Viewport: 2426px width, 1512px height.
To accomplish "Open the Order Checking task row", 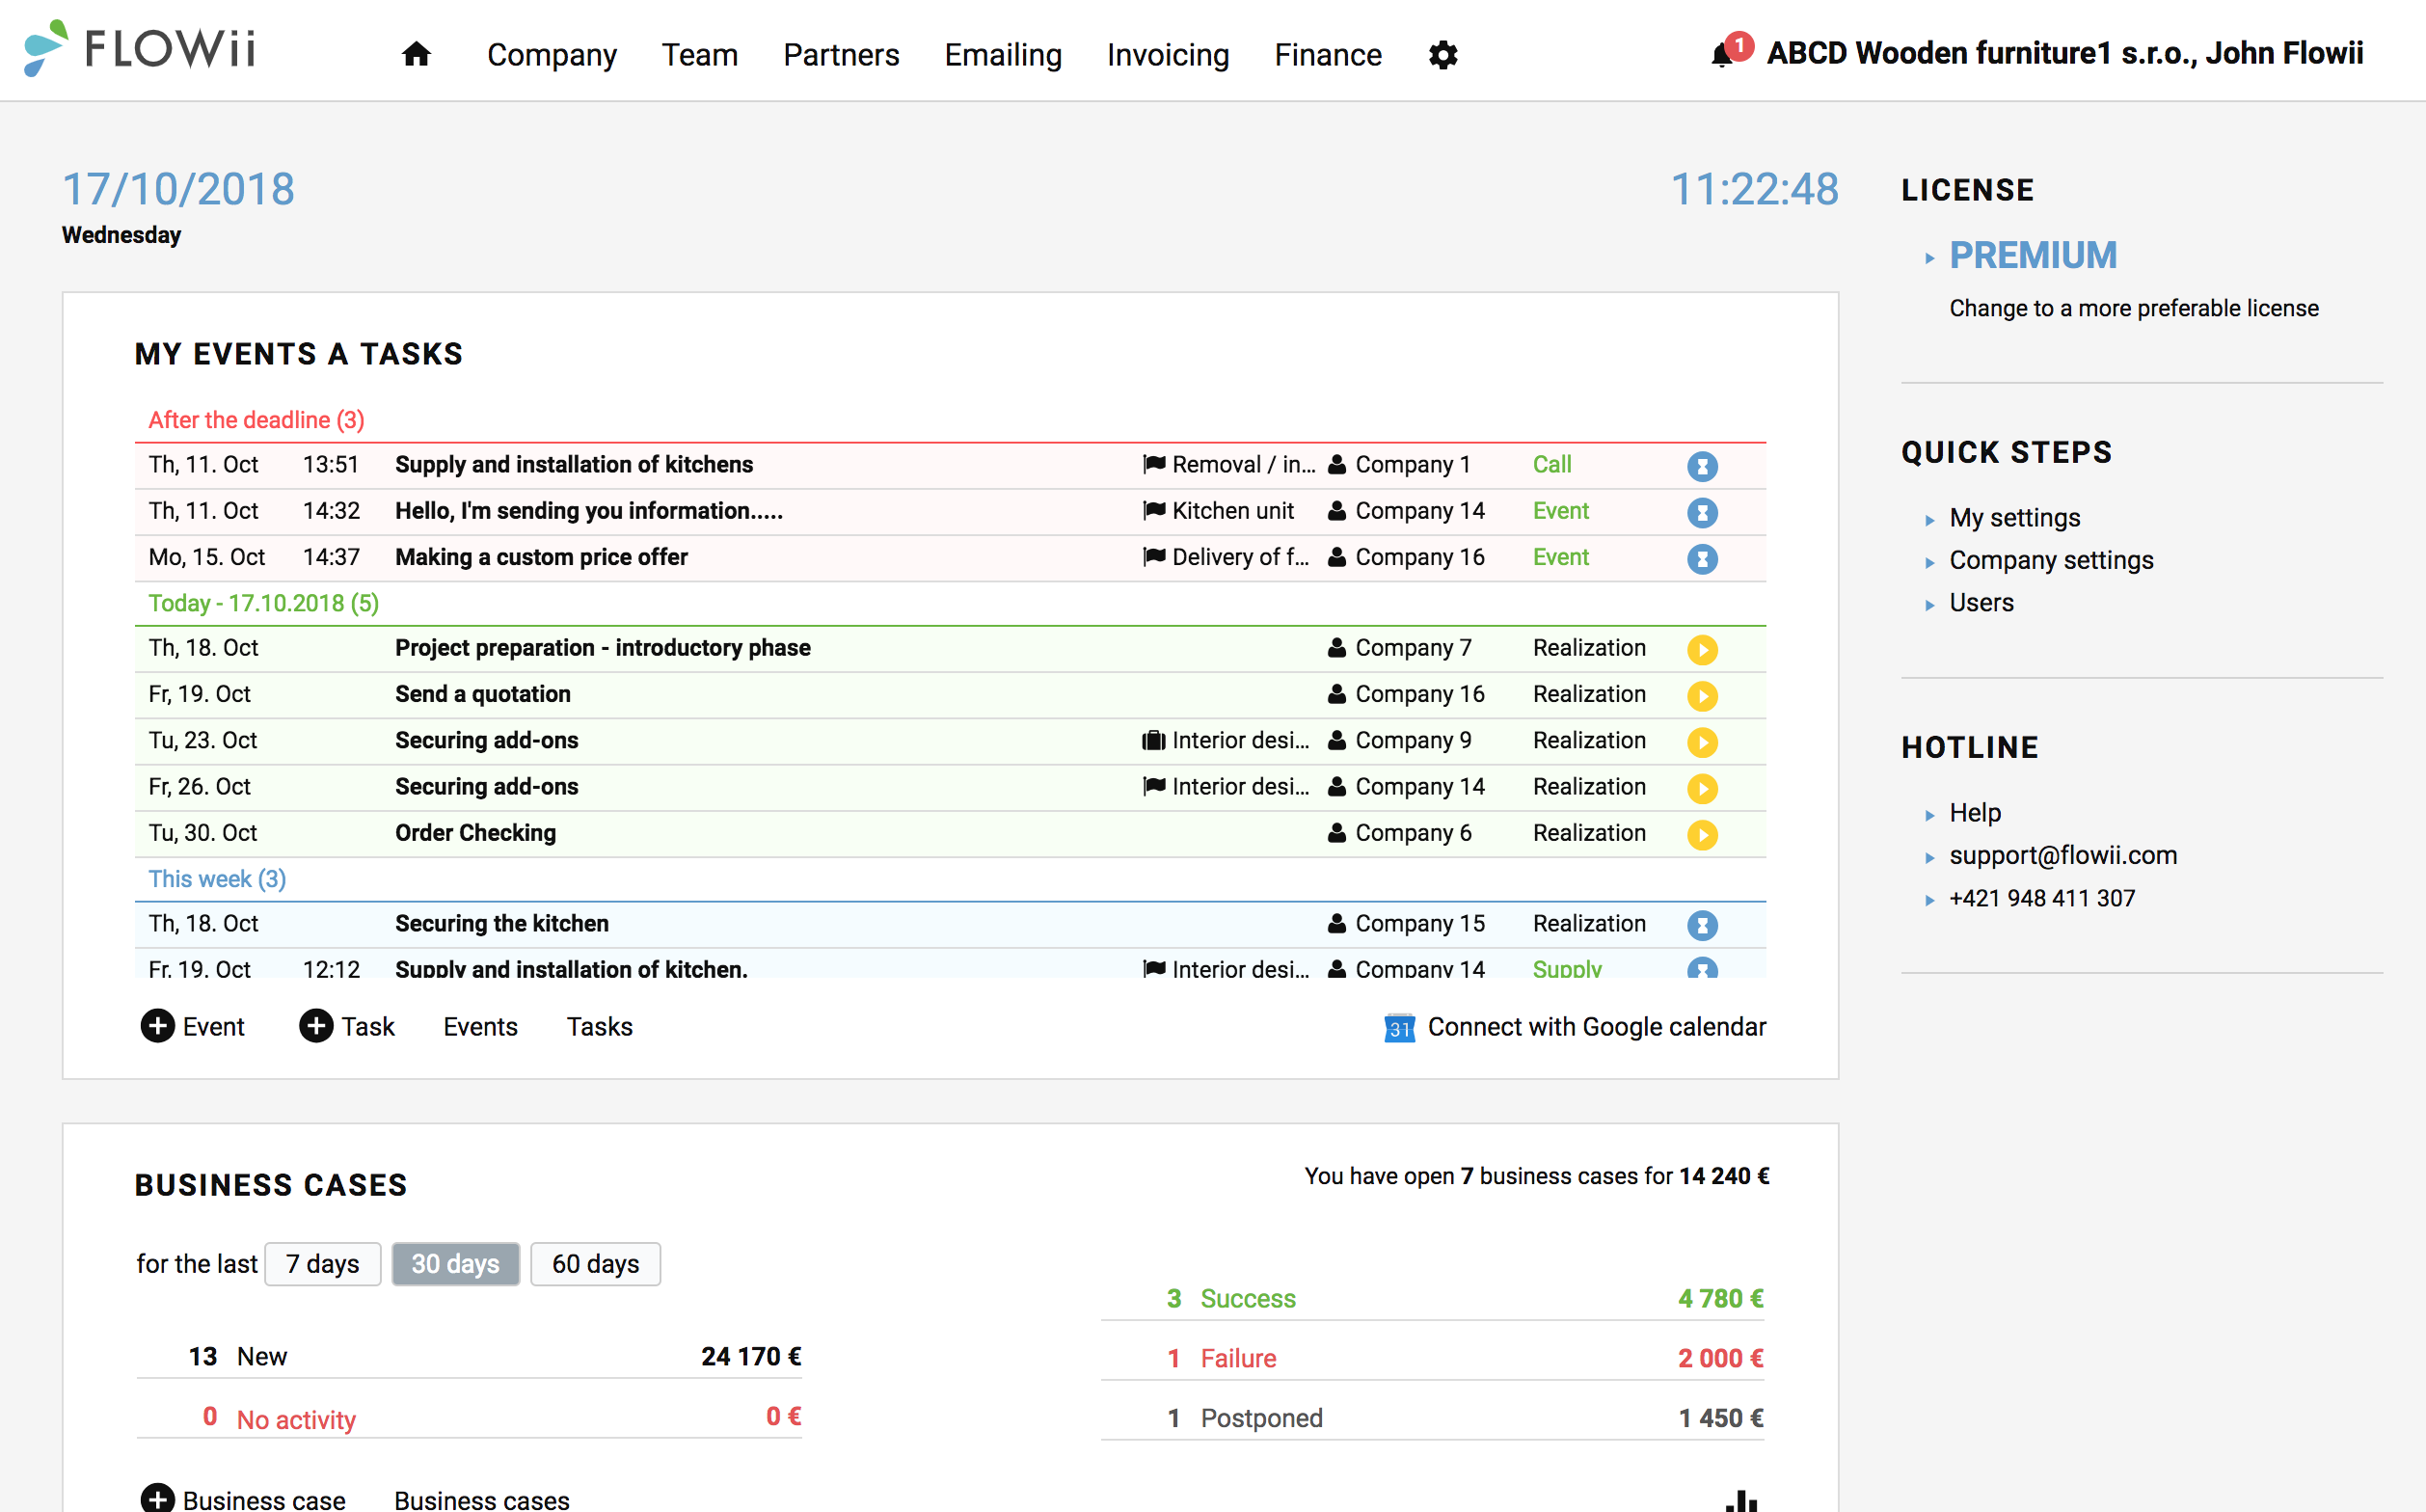I will coord(950,833).
